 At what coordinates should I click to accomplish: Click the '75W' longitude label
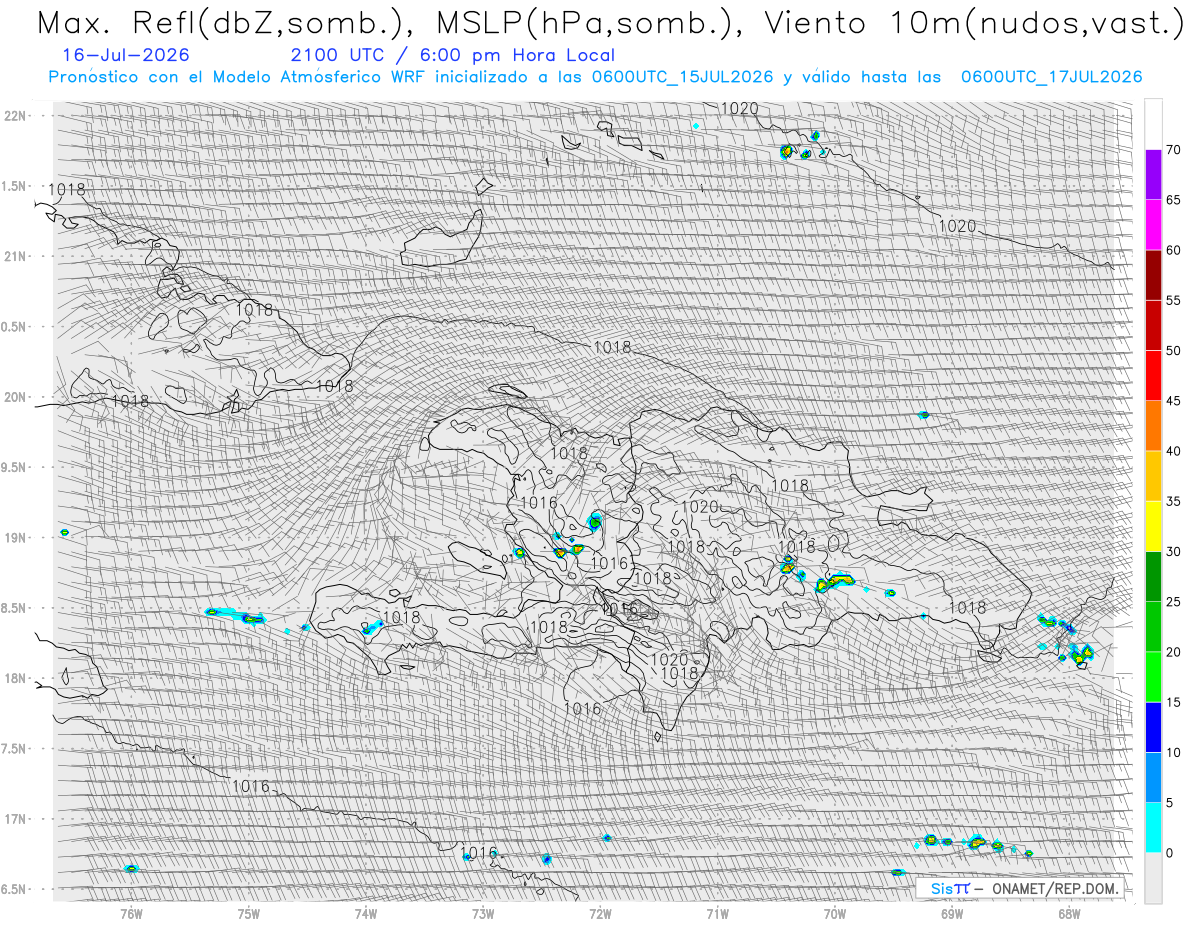tap(248, 912)
